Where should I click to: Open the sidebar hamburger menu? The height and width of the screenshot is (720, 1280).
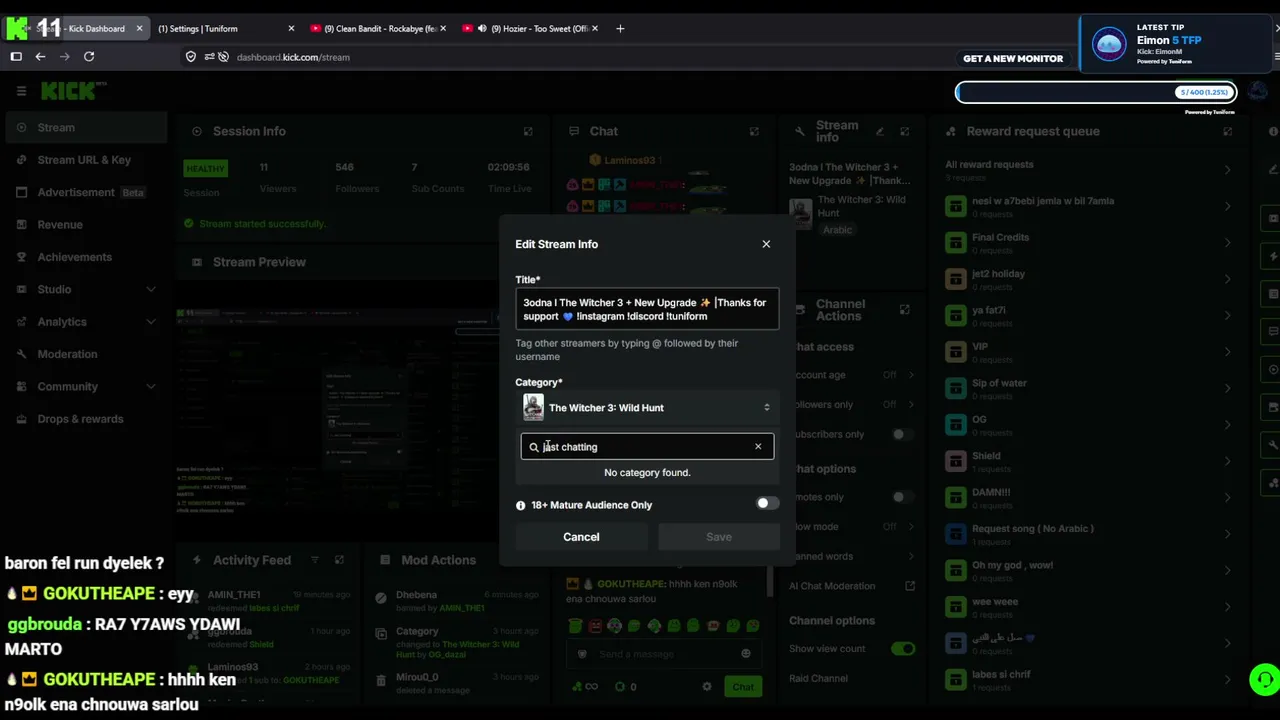pos(21,91)
